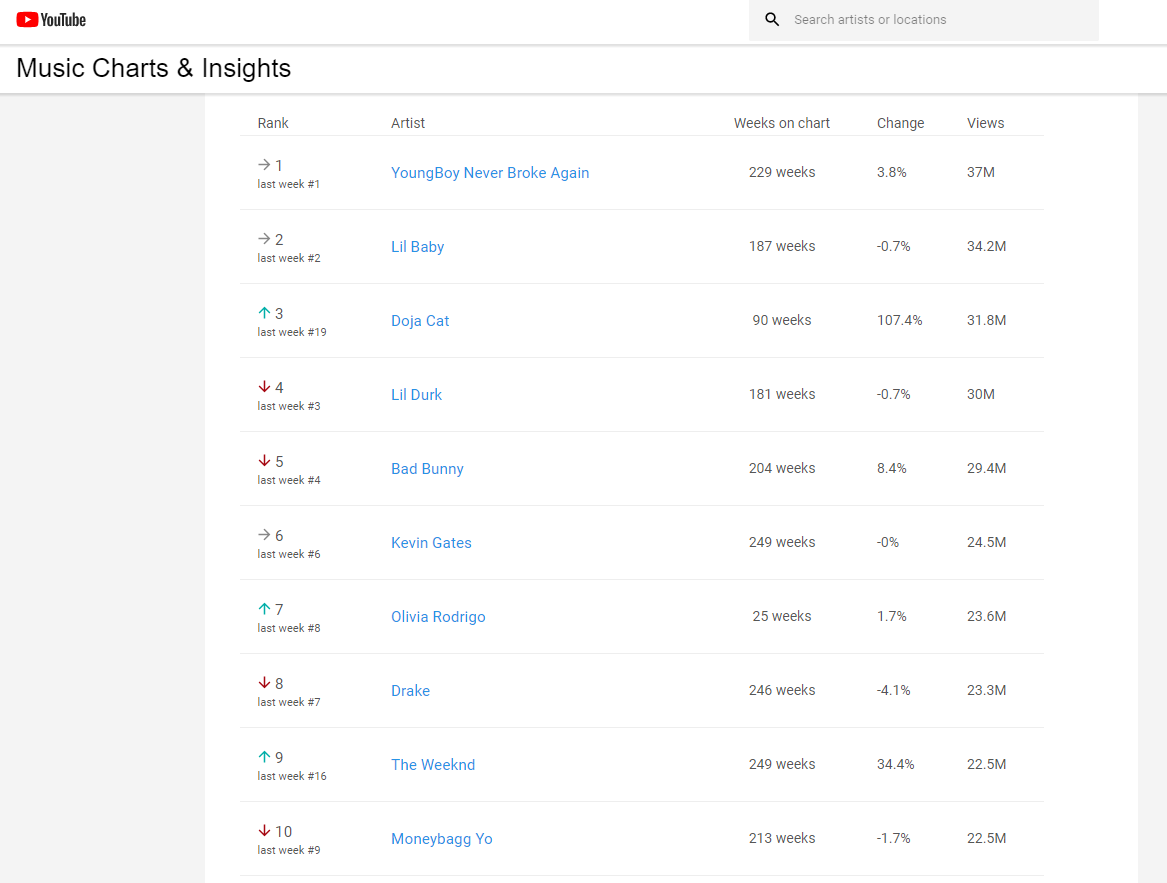
Task: Click the red down arrow beside rank 5
Action: tap(264, 461)
